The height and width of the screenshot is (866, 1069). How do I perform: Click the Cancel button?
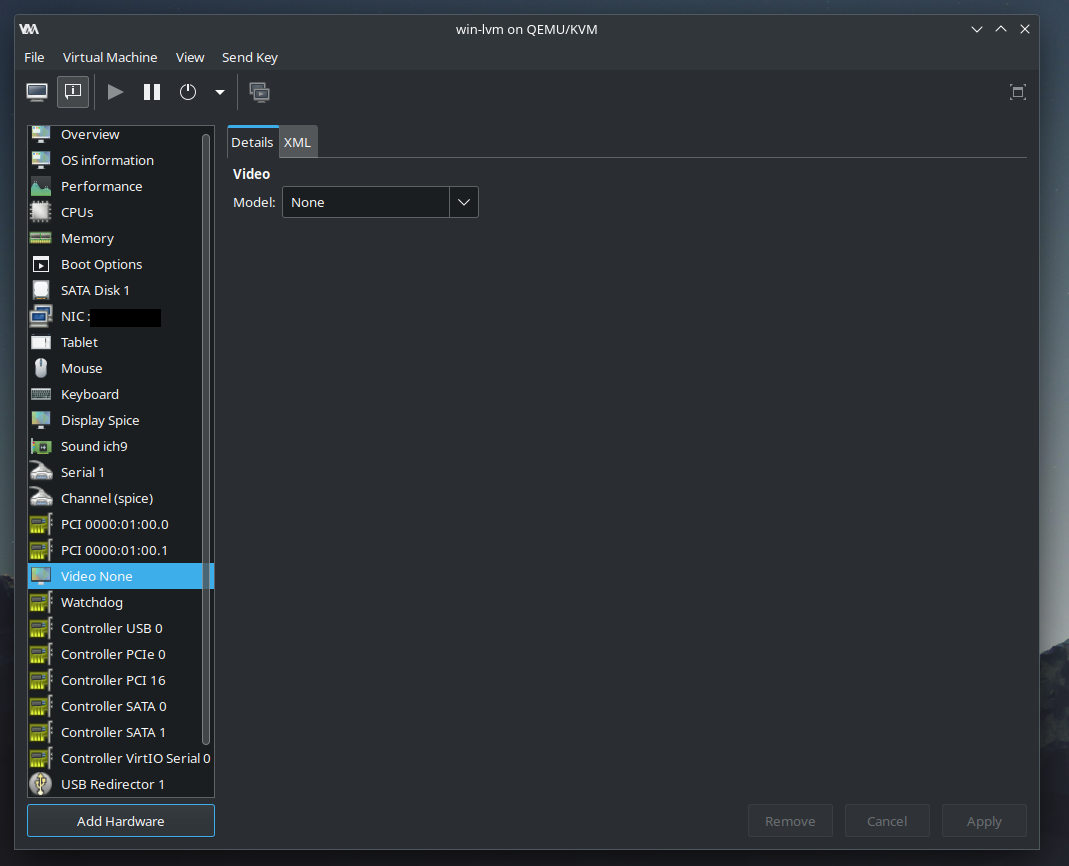pos(886,821)
